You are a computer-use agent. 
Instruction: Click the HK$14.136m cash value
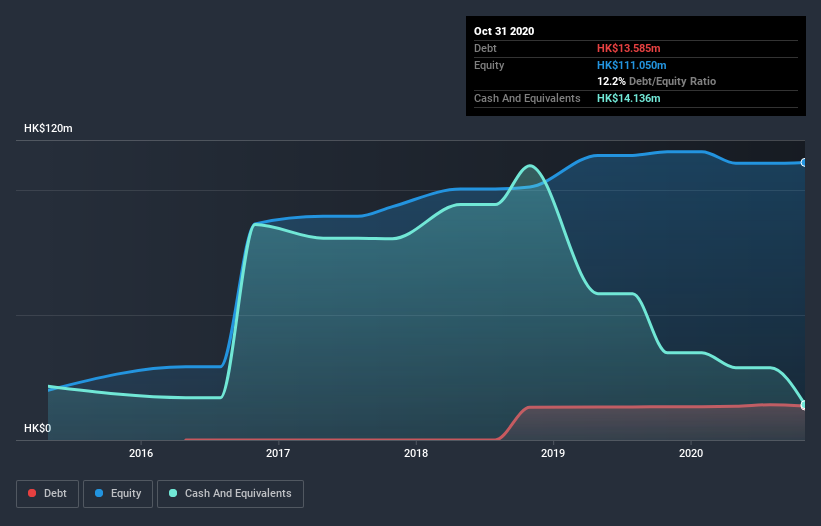click(x=628, y=98)
